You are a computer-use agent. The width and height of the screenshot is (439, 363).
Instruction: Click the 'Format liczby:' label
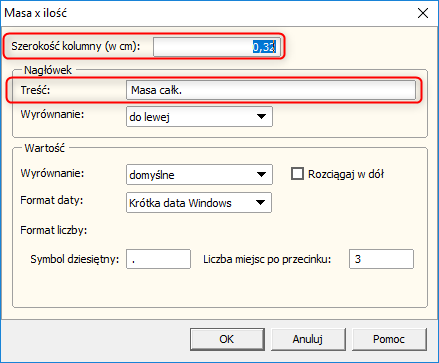(x=54, y=230)
